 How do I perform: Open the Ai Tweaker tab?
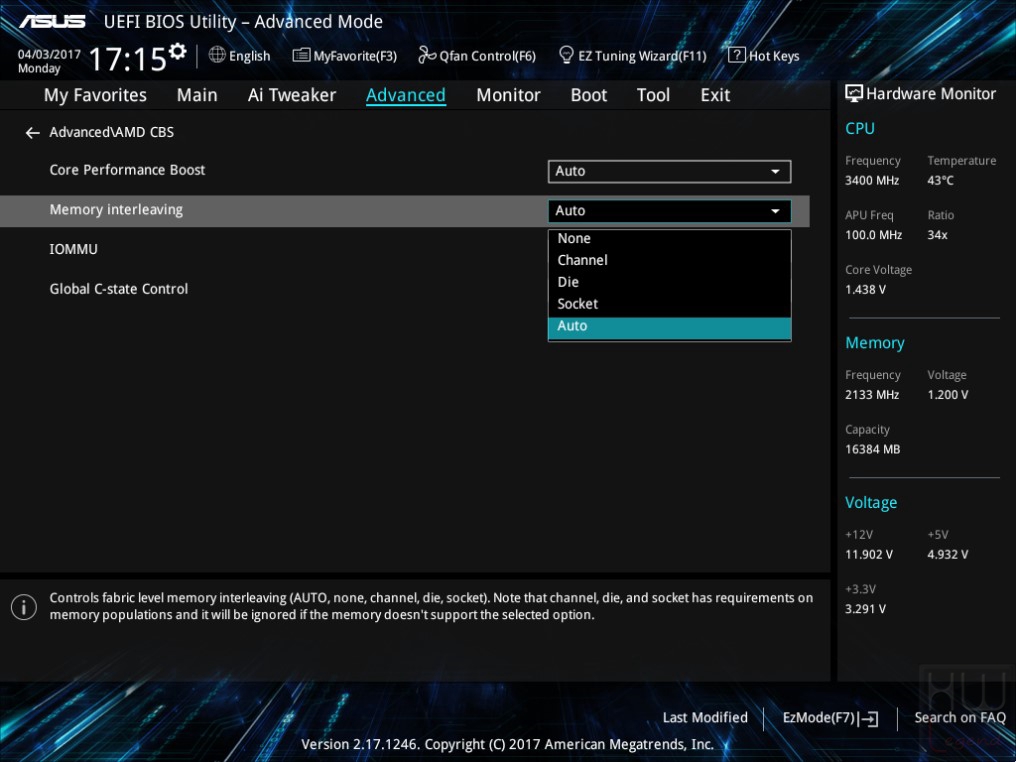(x=292, y=95)
